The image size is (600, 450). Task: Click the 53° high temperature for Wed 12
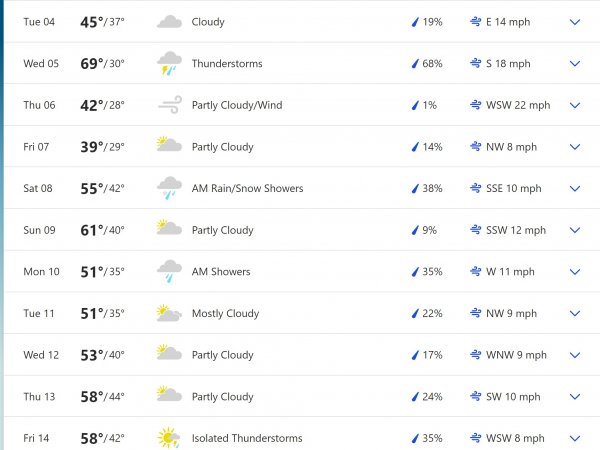92,355
